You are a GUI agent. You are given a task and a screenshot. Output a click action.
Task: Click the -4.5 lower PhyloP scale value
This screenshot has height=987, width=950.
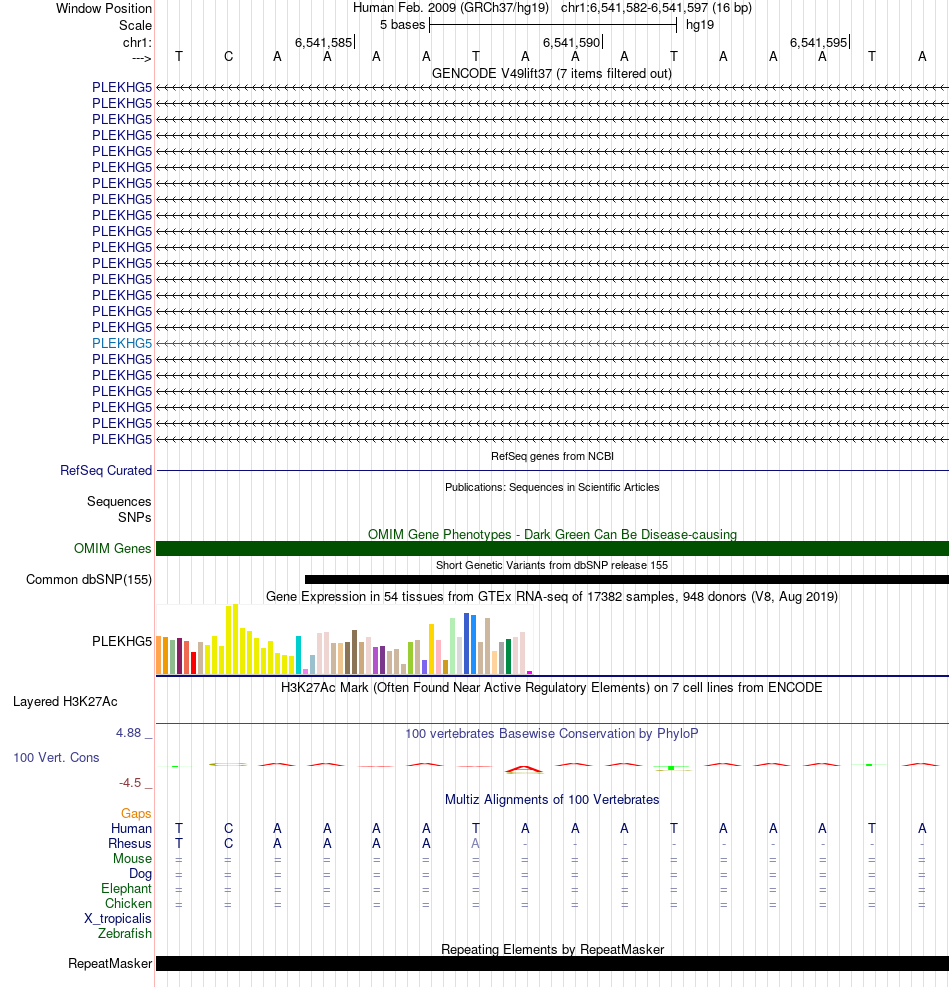click(130, 782)
